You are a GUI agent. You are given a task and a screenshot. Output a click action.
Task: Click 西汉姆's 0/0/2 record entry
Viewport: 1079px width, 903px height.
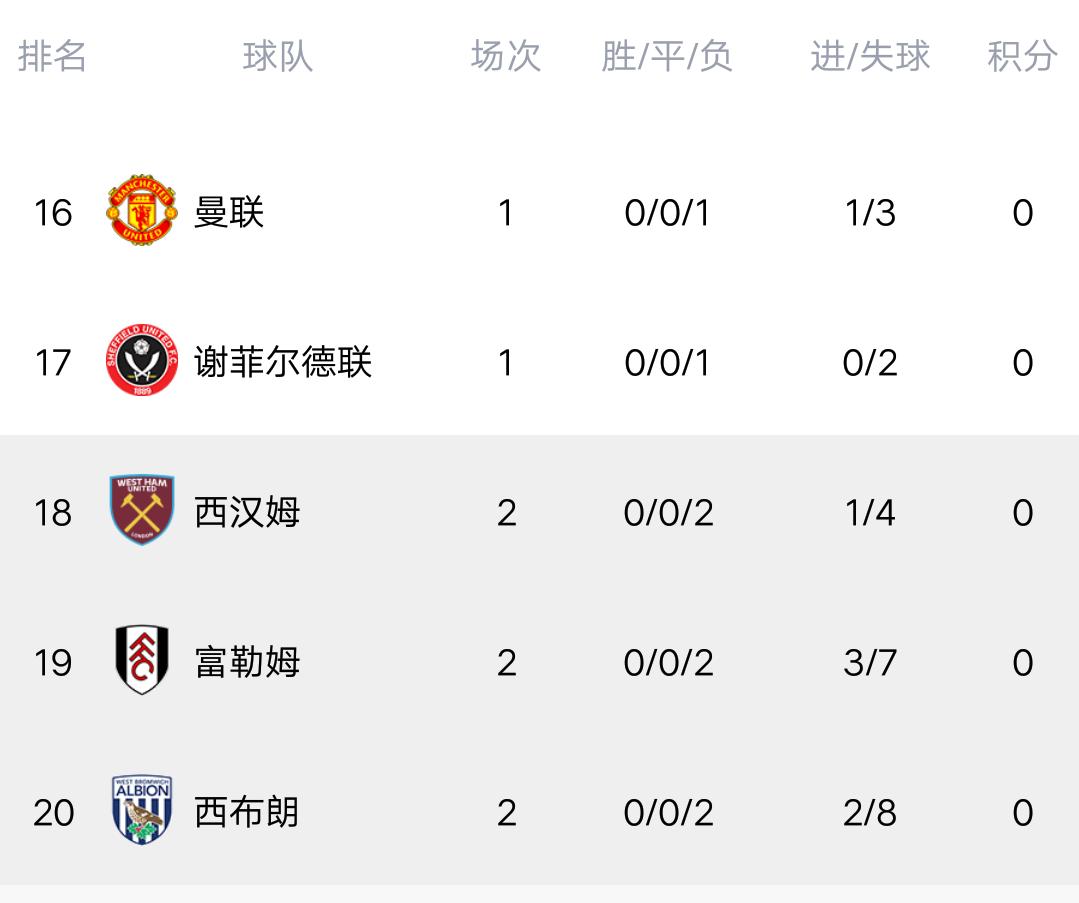click(x=667, y=512)
